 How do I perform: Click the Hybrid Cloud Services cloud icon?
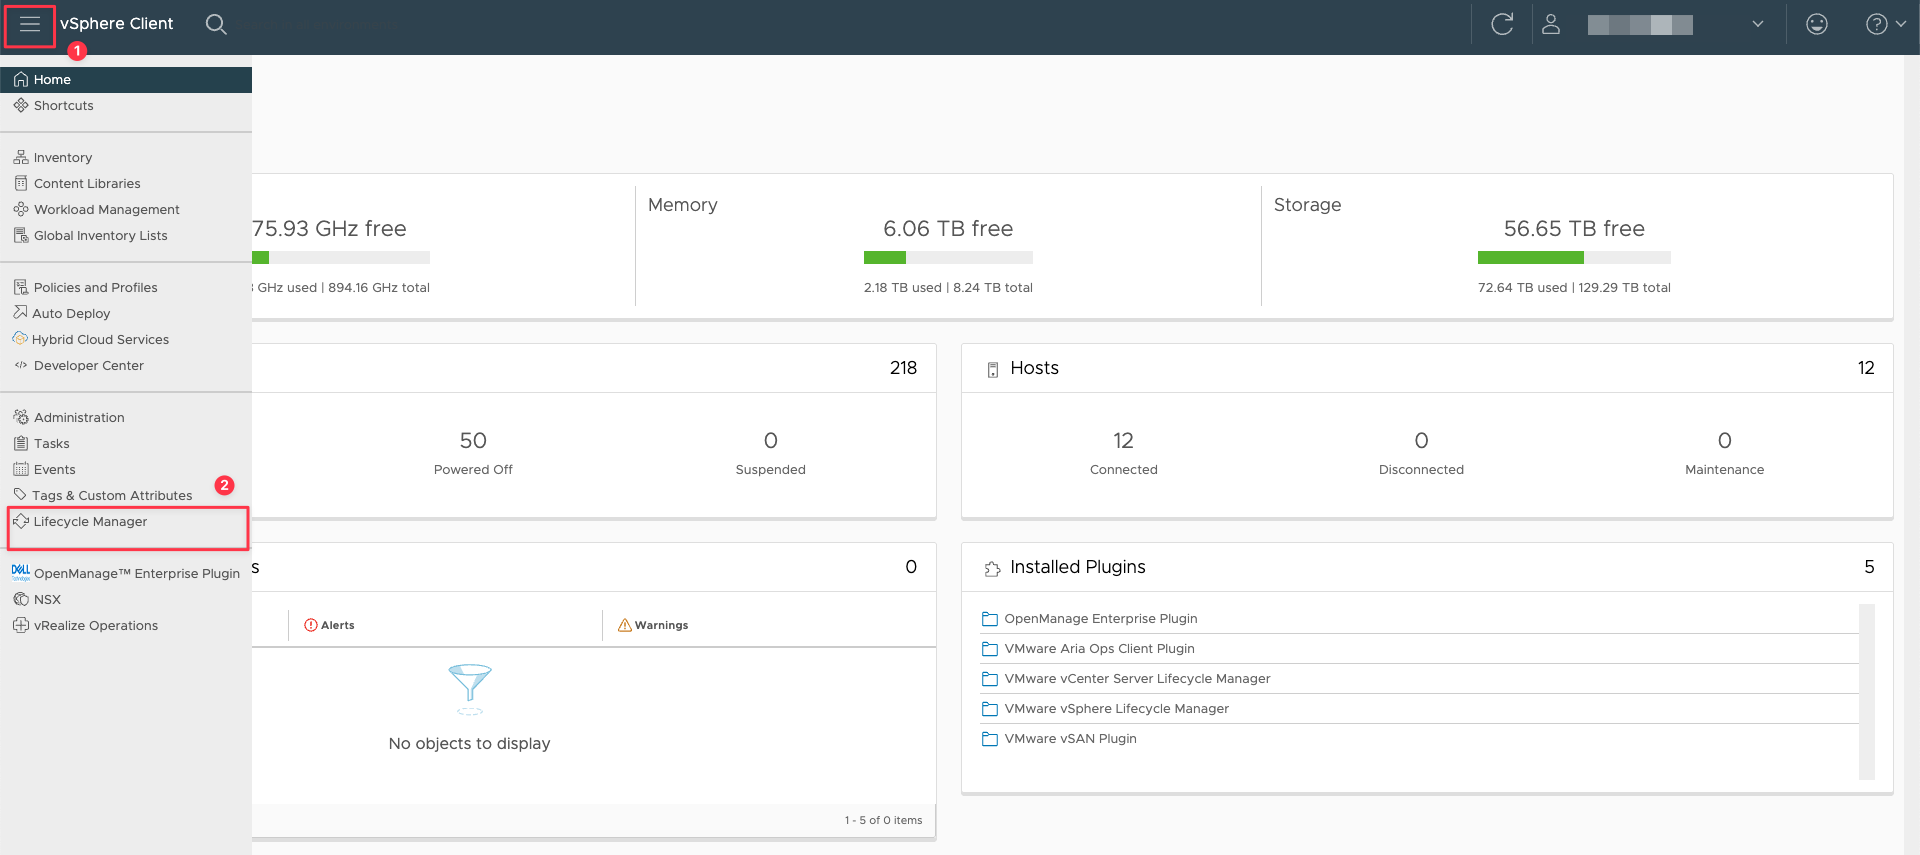(20, 338)
